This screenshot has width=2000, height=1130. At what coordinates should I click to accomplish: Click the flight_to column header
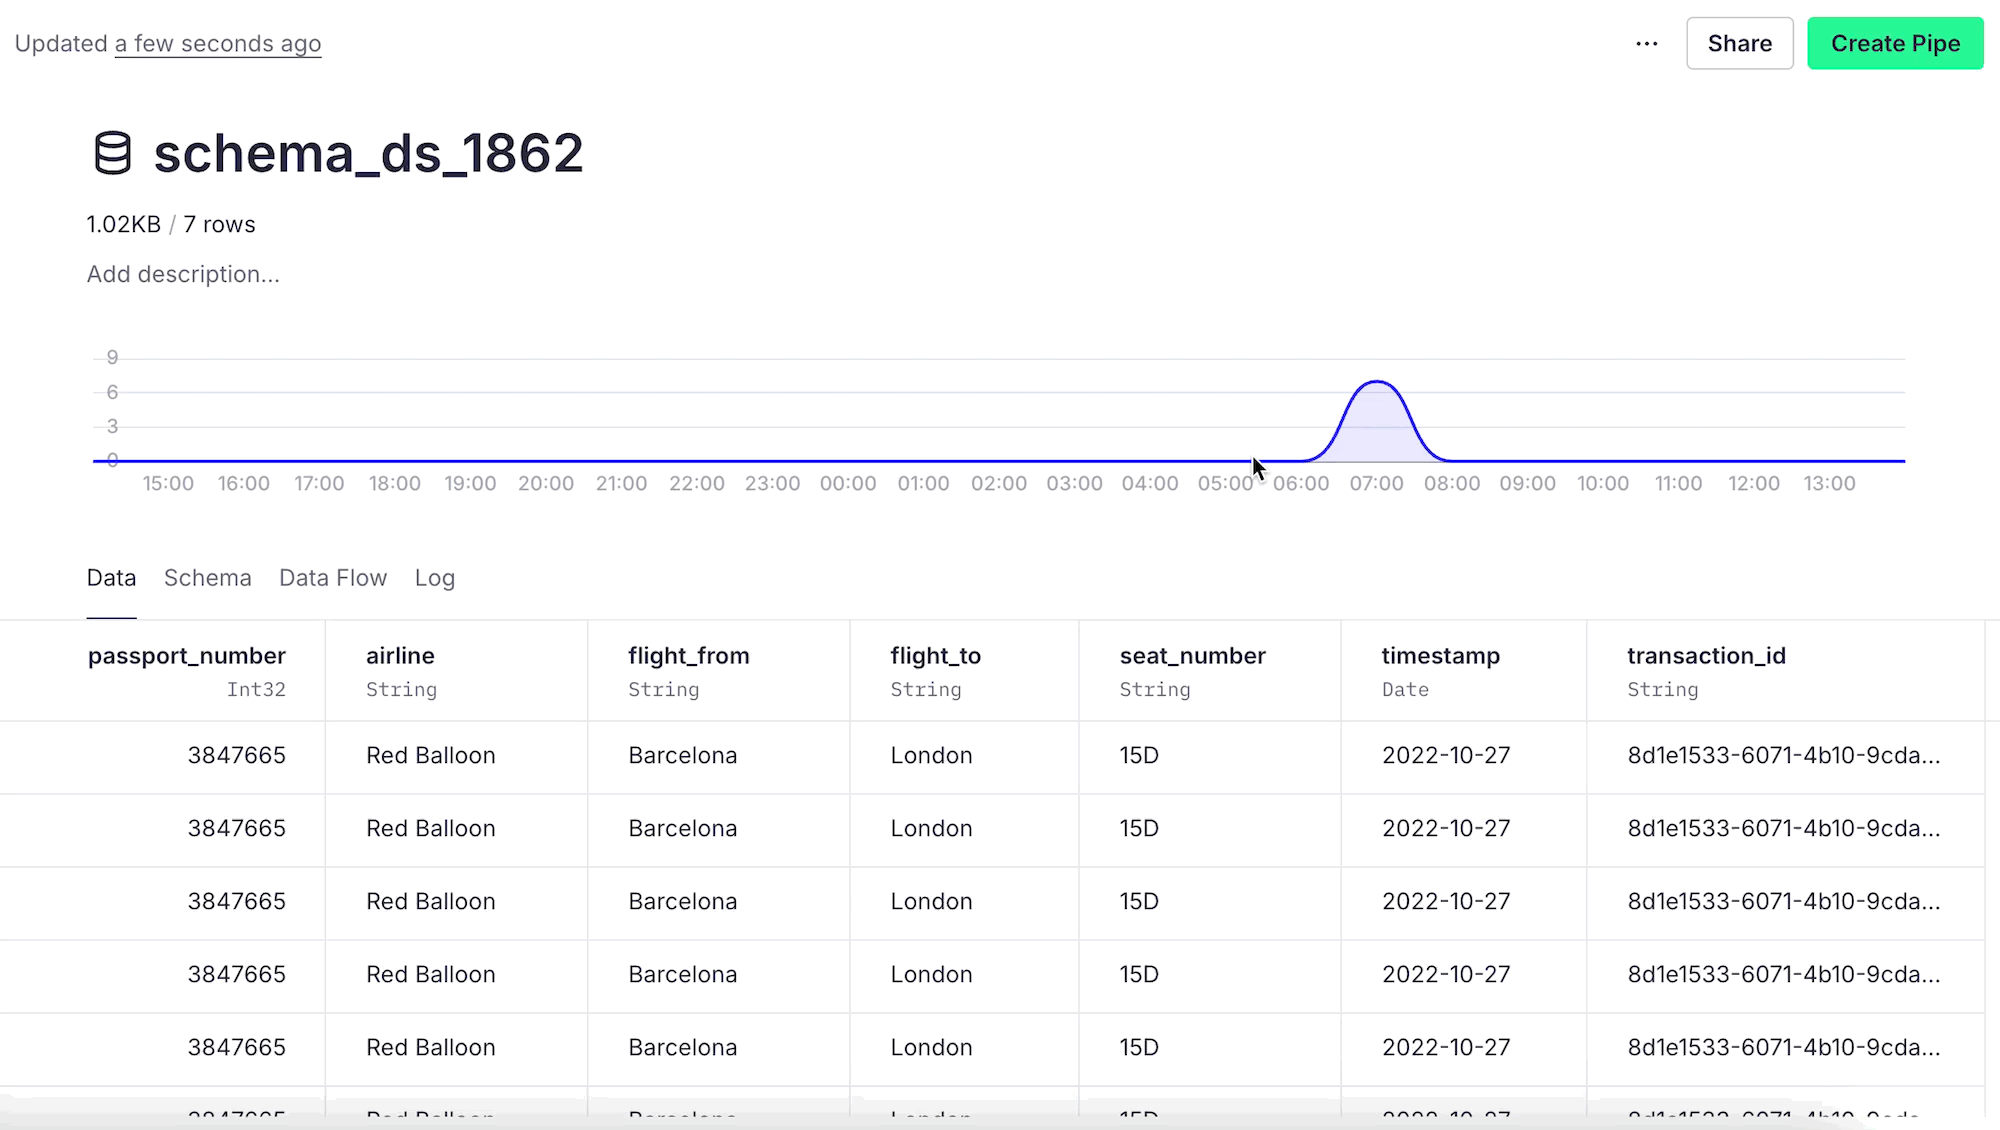pos(935,656)
